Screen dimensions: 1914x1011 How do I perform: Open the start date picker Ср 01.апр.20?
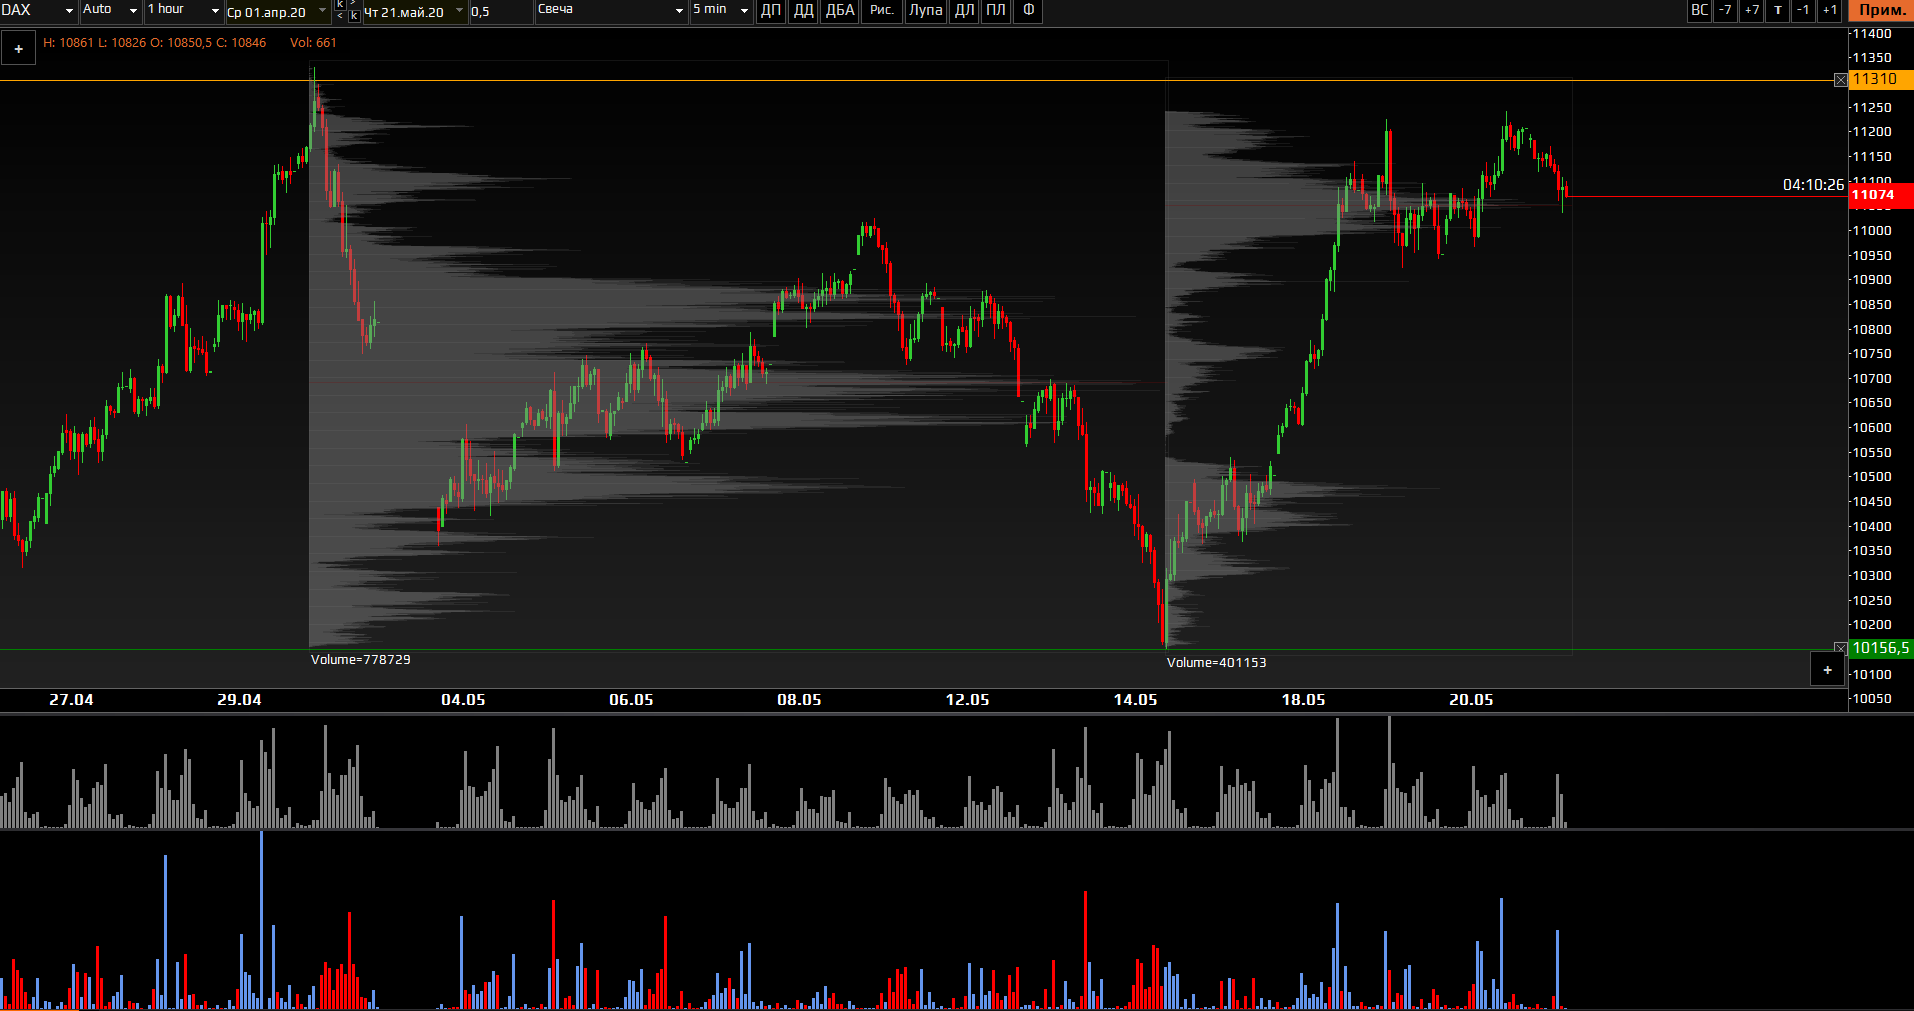[322, 11]
